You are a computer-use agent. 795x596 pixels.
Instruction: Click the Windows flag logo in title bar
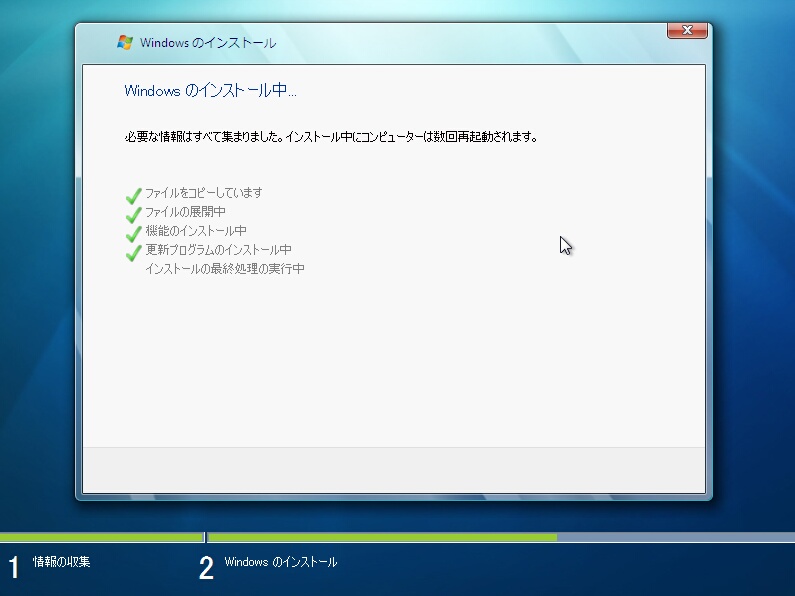coord(125,42)
